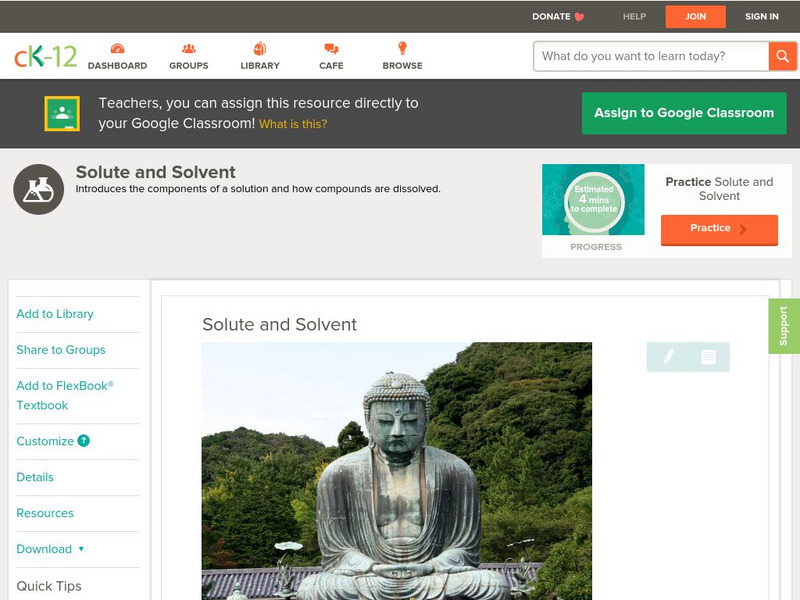800x600 pixels.
Task: Open the Resources link
Action: (45, 513)
